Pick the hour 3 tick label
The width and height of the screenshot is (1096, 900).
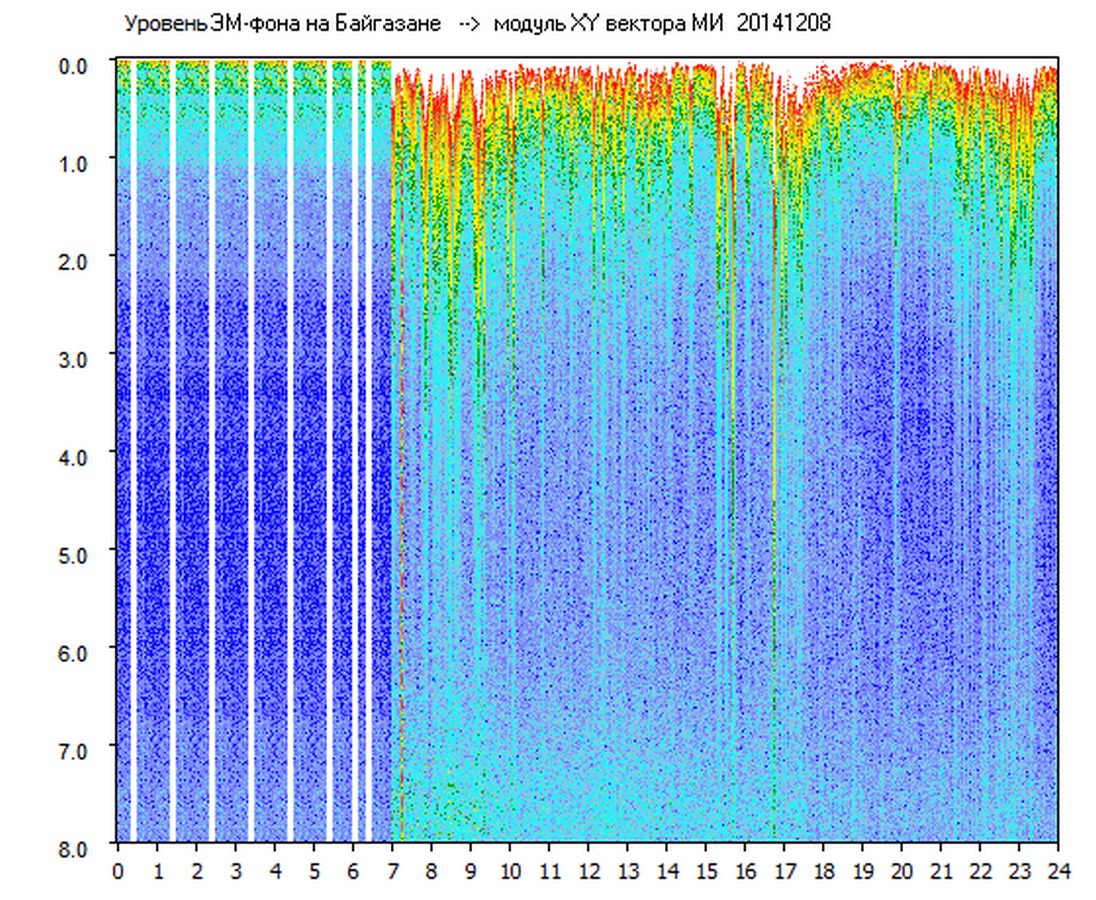[x=236, y=871]
